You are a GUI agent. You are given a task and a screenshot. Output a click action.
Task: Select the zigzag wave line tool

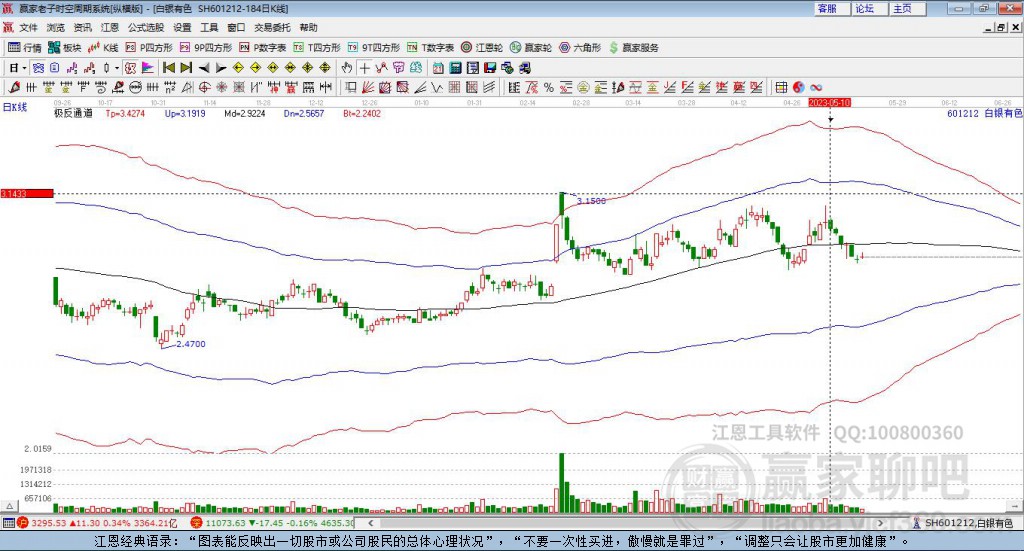point(437,87)
